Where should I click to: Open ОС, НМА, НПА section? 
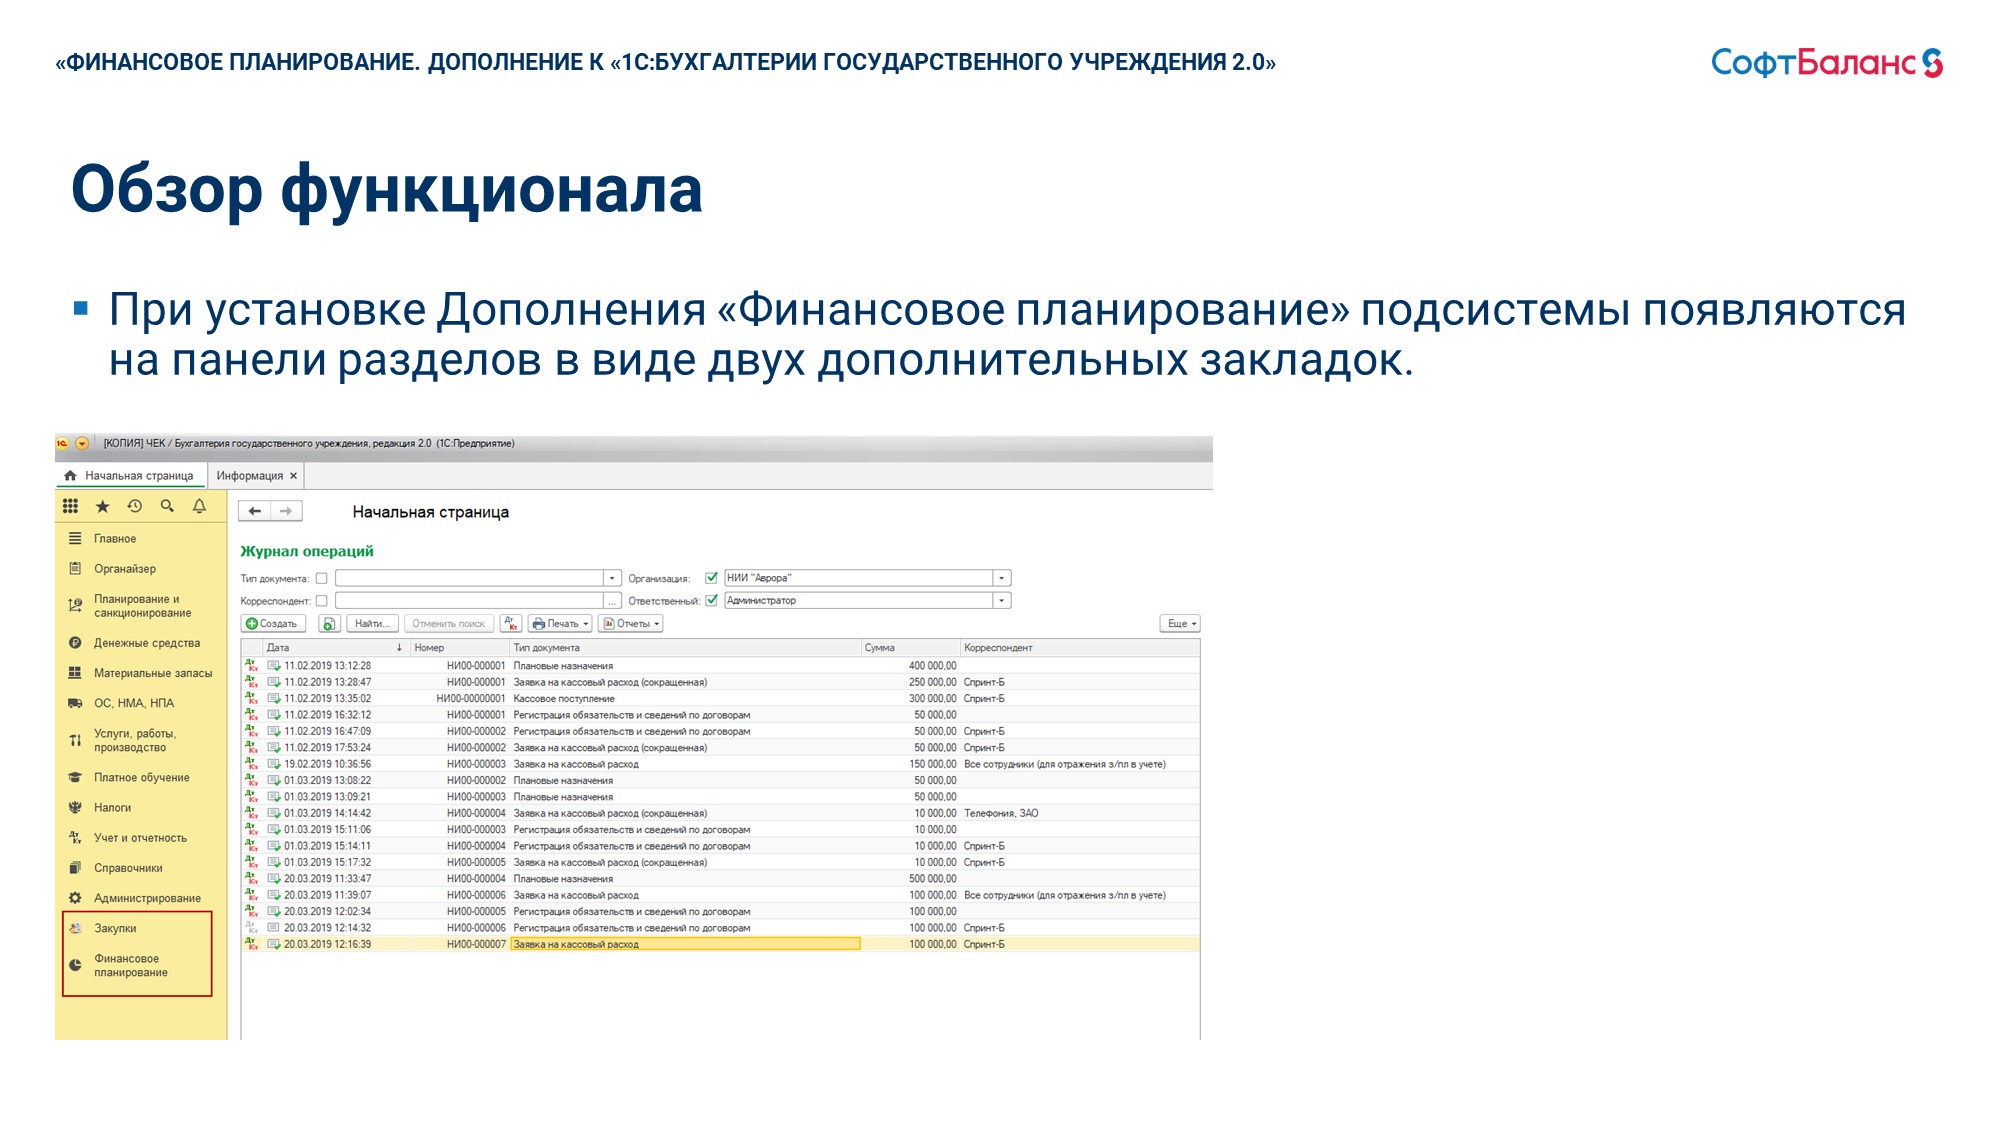[134, 703]
